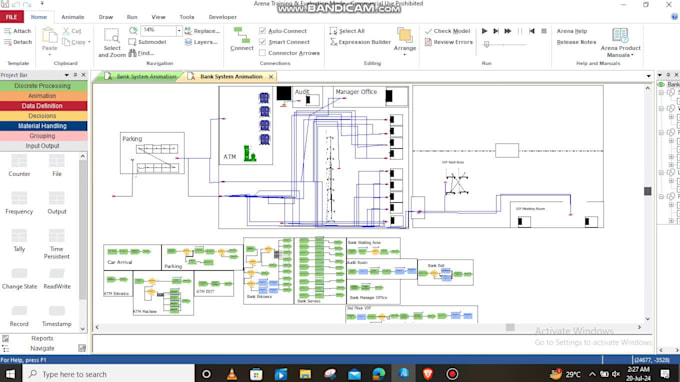
Task: Start the simulation with Go button
Action: (484, 31)
